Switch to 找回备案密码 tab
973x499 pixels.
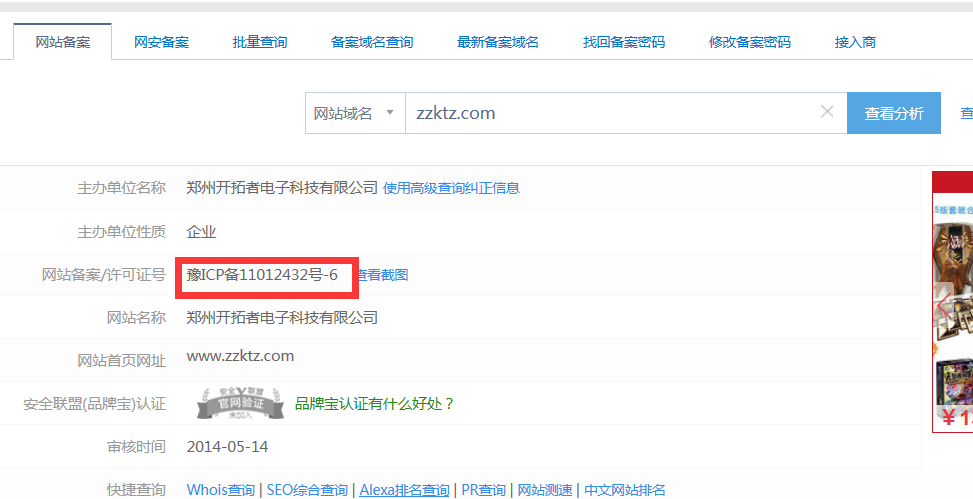[x=623, y=42]
